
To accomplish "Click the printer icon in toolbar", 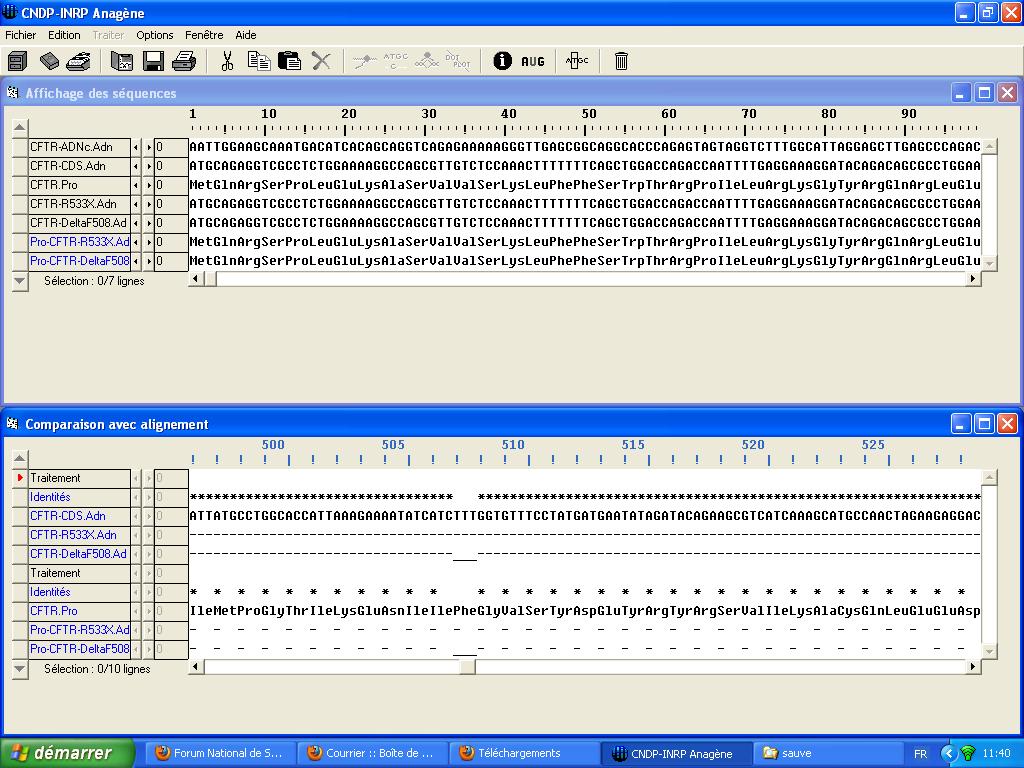I will 184,62.
